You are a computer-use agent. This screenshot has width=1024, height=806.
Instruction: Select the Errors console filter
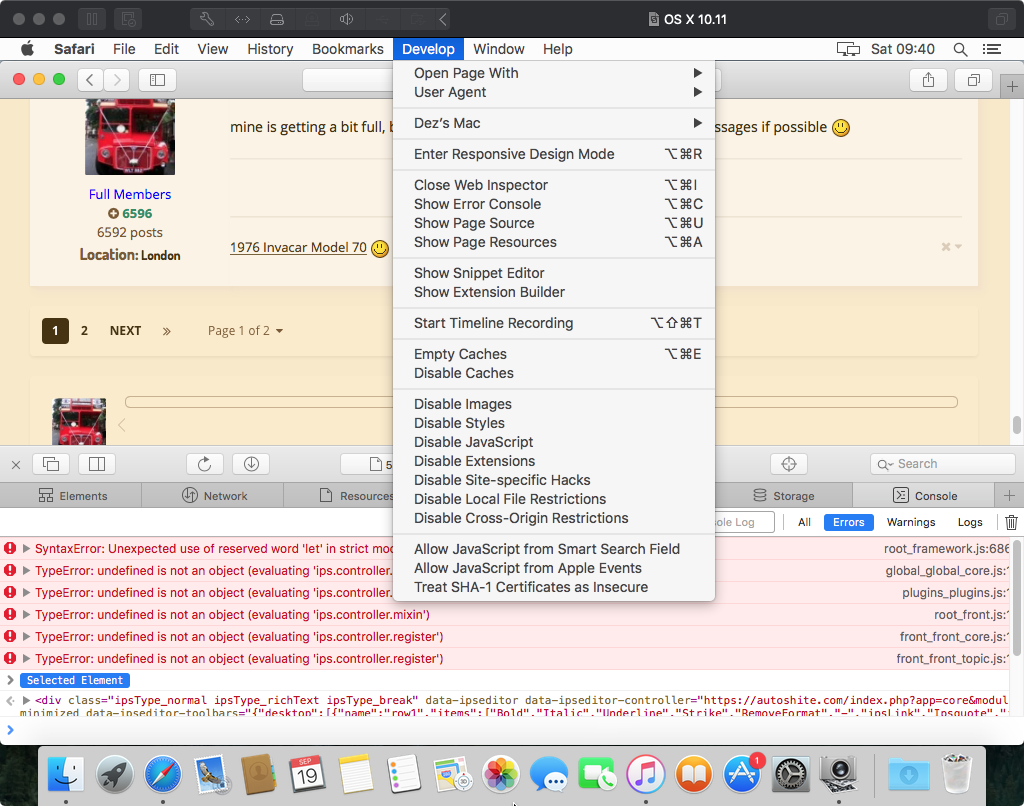(x=848, y=522)
